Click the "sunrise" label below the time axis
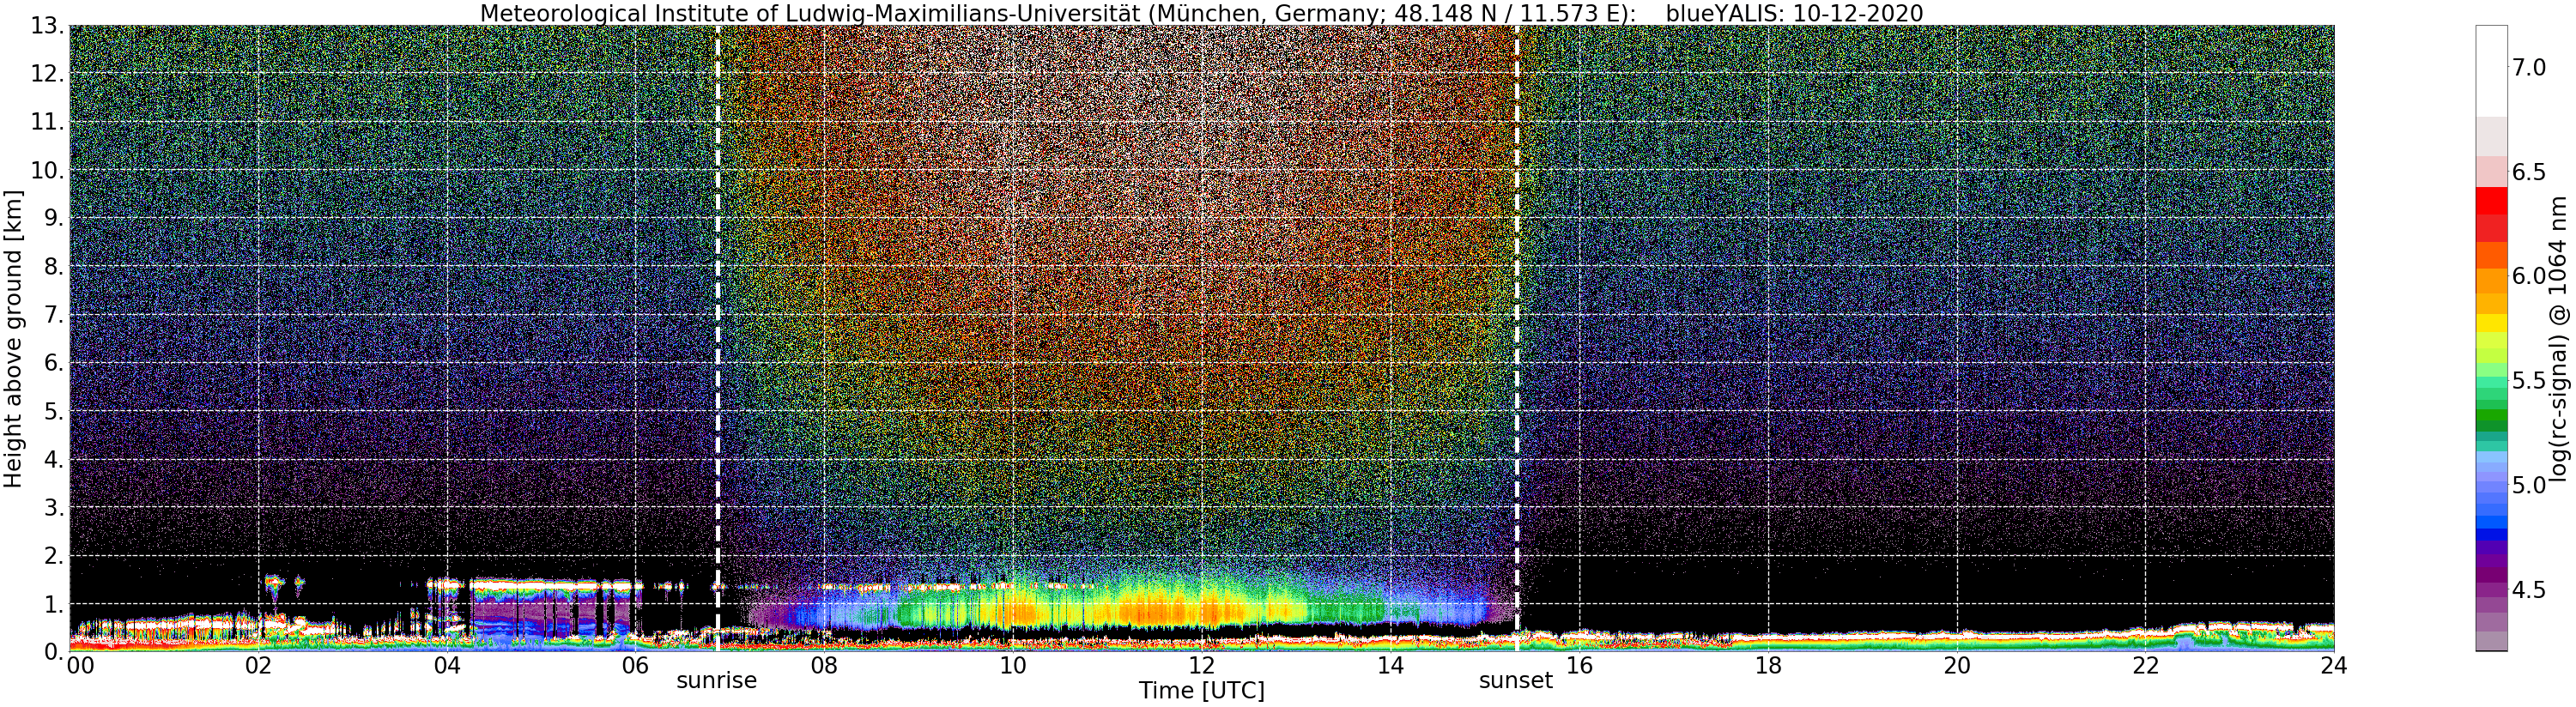This screenshot has height=707, width=2576. pos(717,681)
